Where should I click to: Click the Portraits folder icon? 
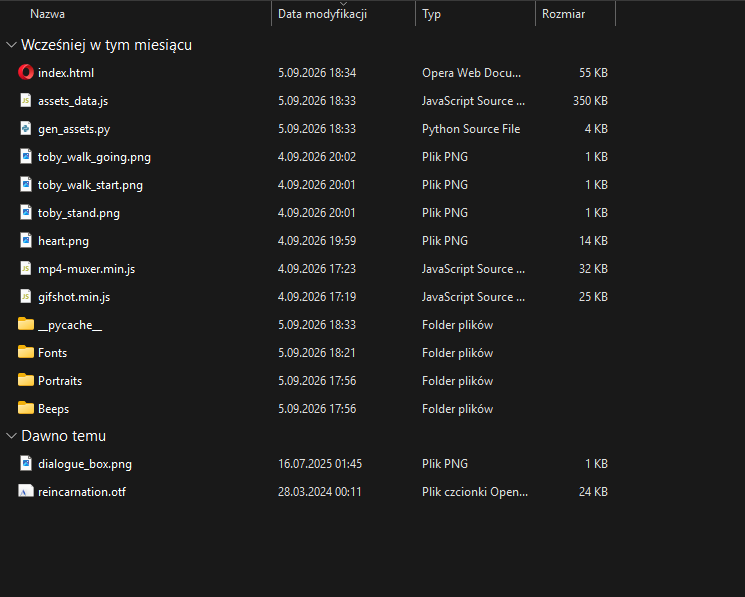[26, 380]
